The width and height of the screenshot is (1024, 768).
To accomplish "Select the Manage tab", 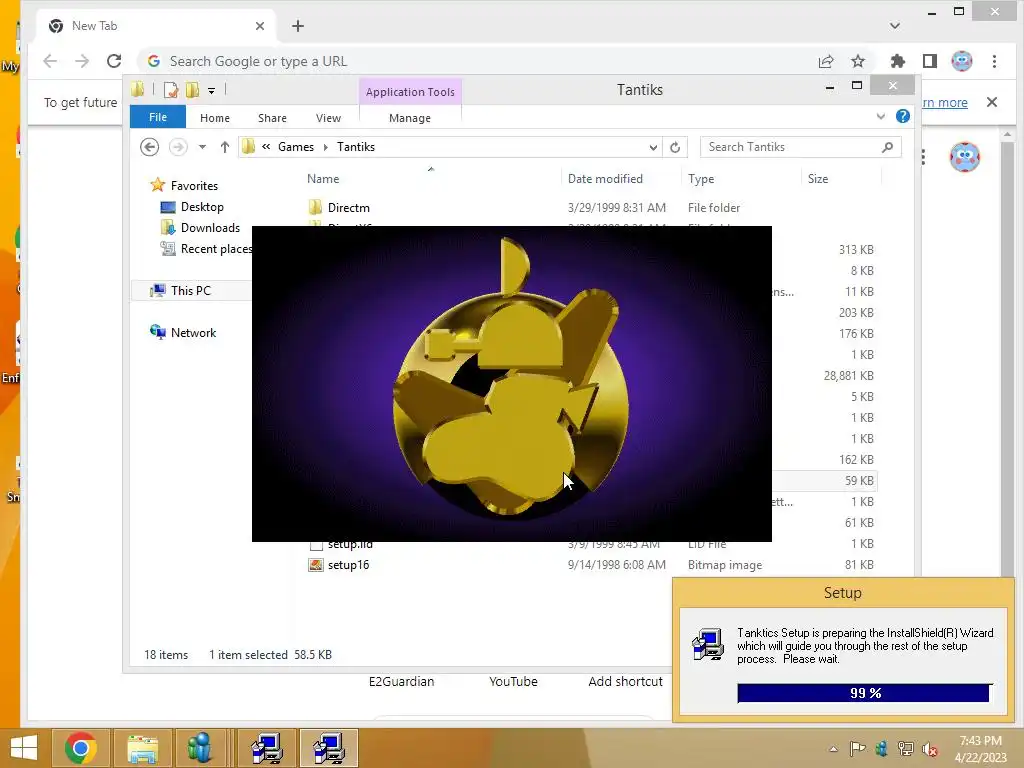I will 410,118.
